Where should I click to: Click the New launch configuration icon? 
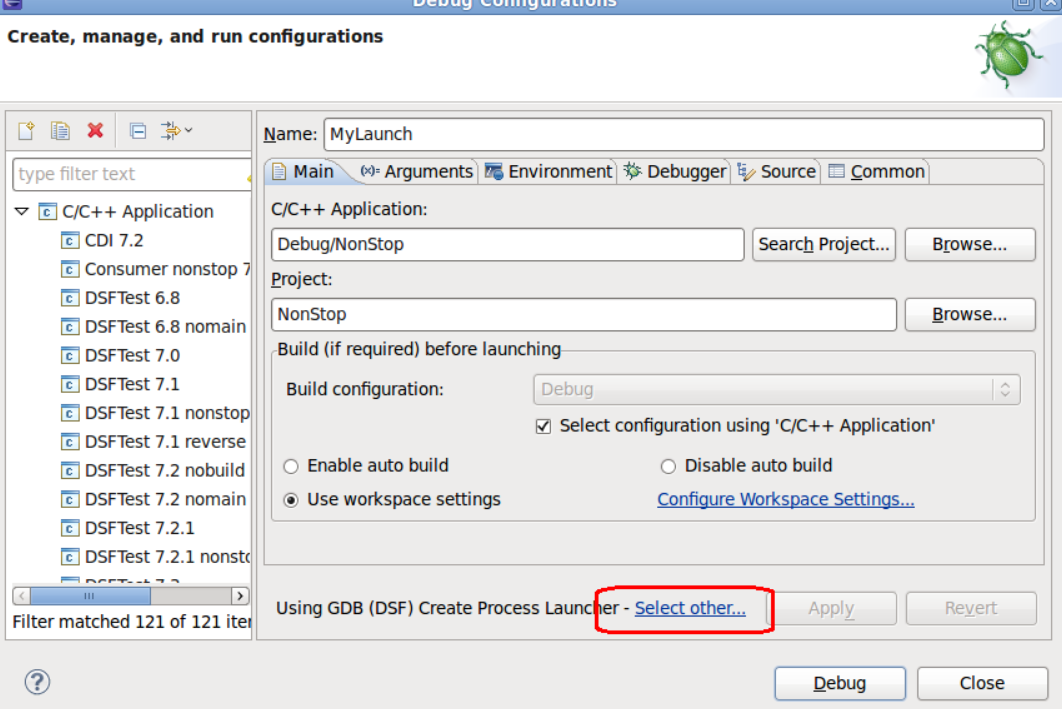point(26,130)
